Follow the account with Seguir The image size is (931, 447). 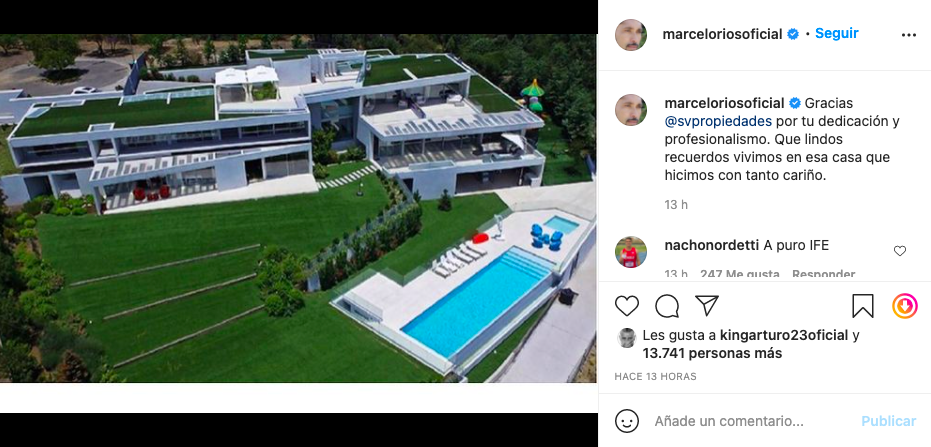[837, 34]
